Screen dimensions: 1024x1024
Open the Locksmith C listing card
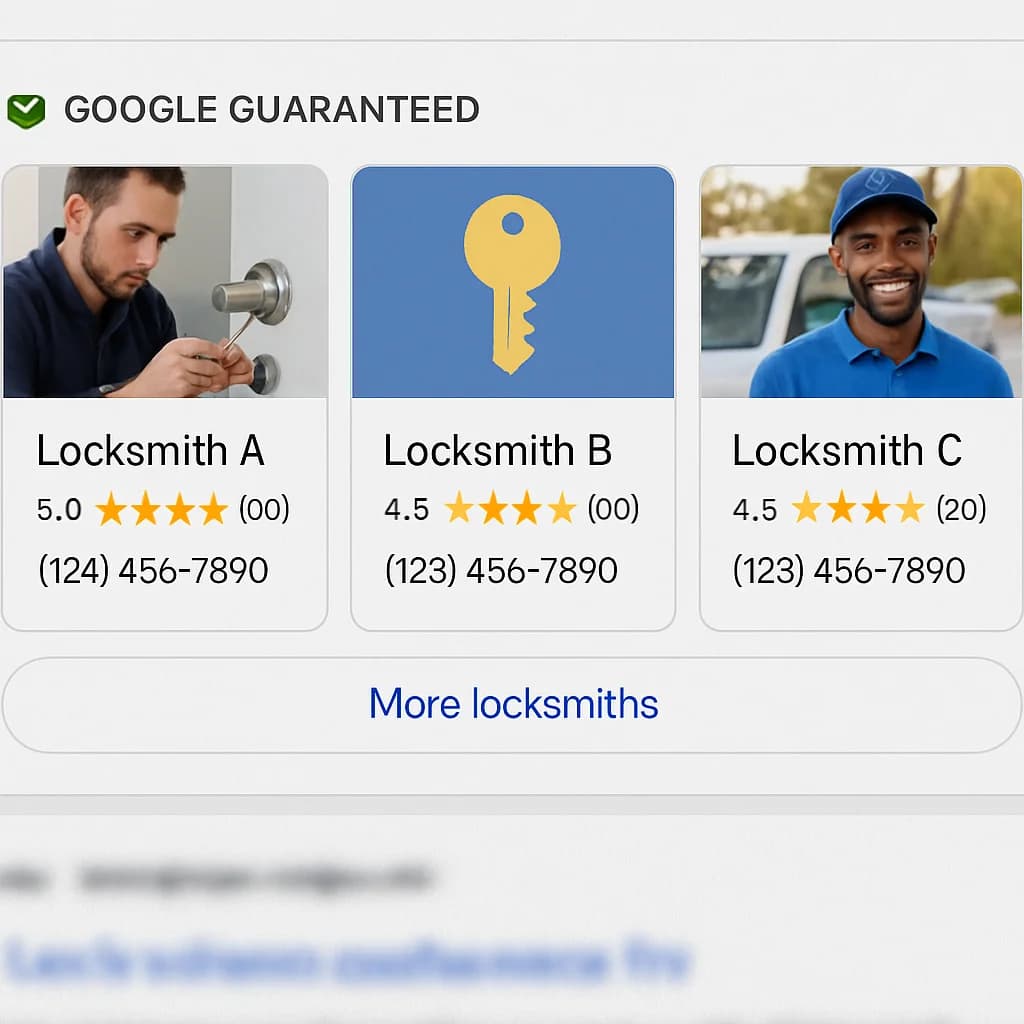[x=860, y=395]
